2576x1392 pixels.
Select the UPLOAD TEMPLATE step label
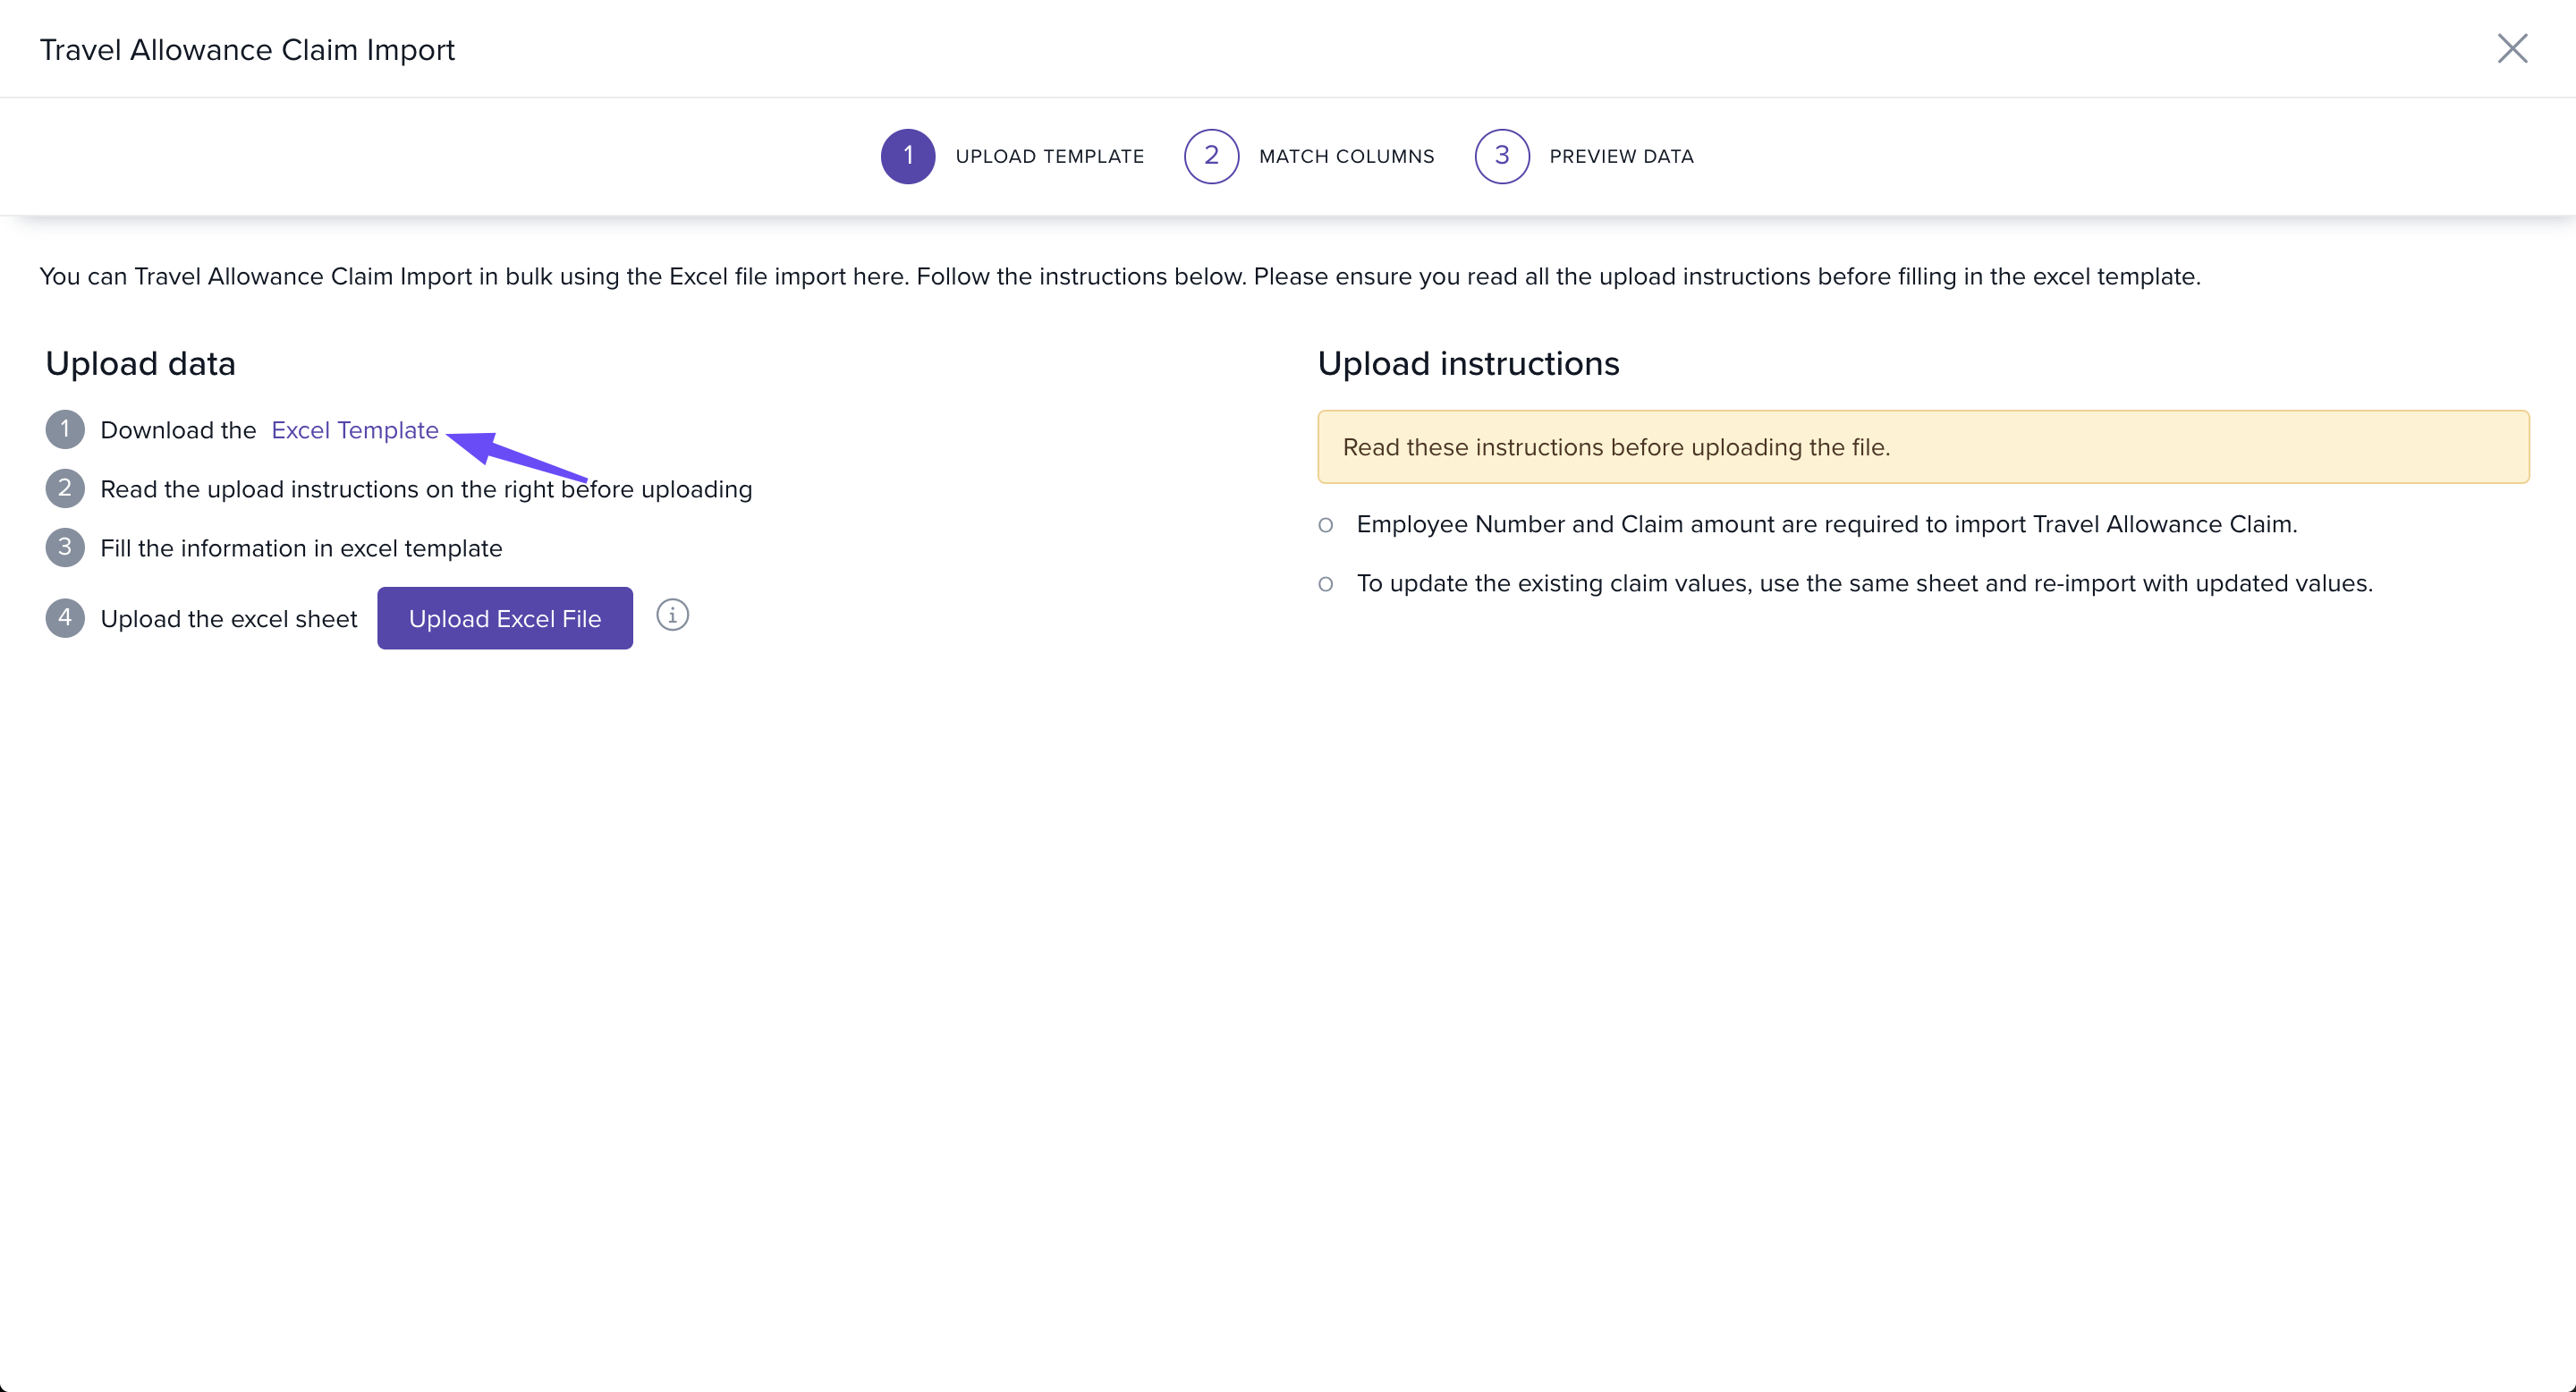pyautogui.click(x=1049, y=157)
